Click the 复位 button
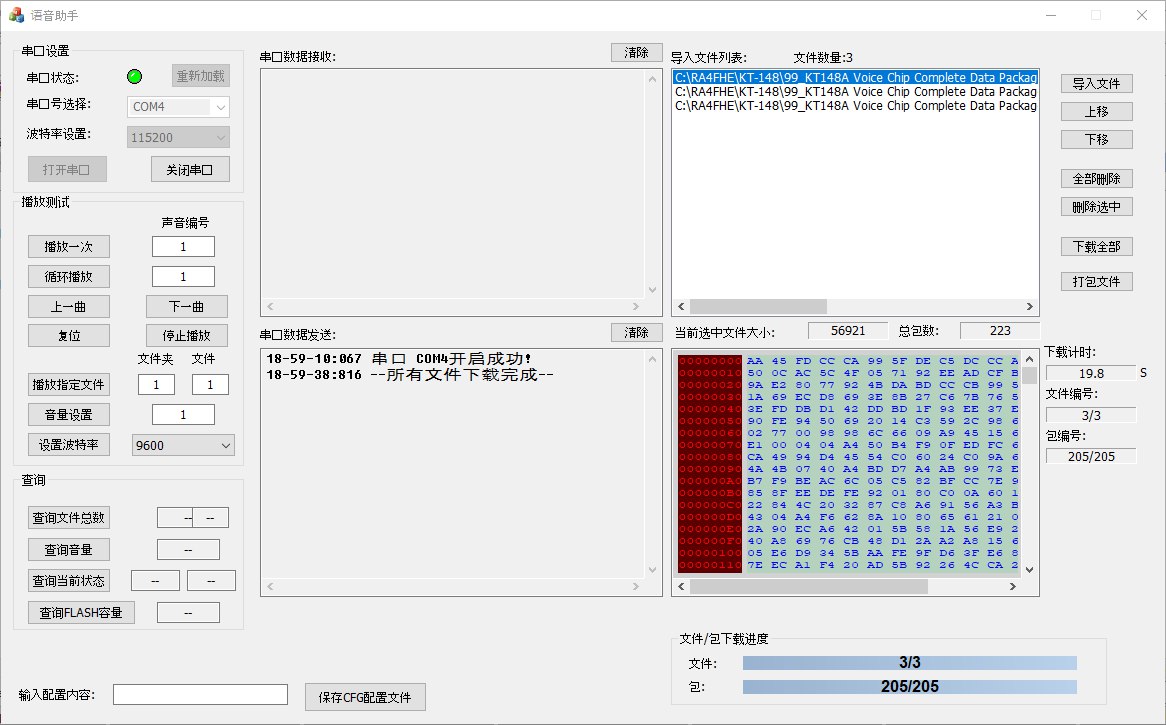This screenshot has height=725, width=1166. pyautogui.click(x=68, y=335)
